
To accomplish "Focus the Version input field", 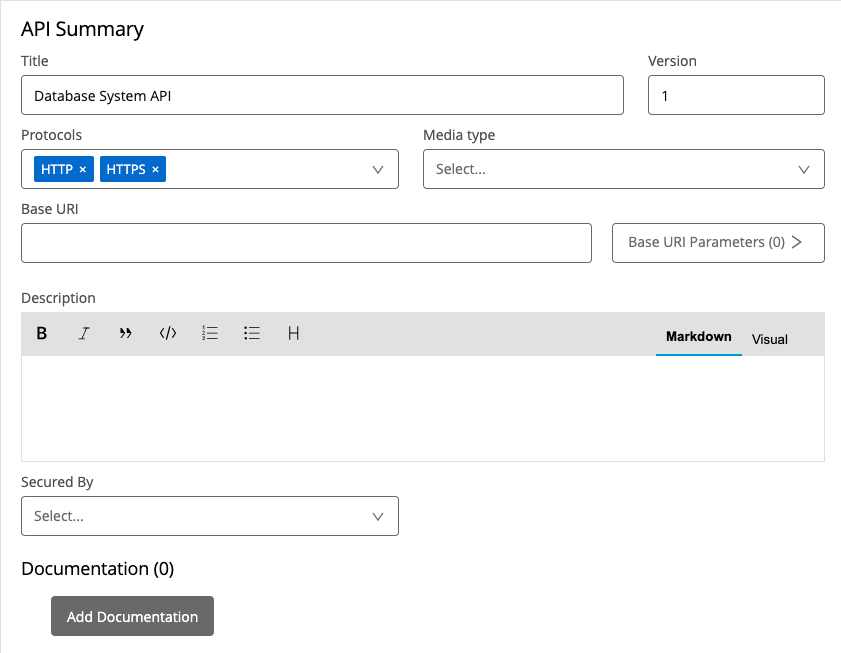I will pyautogui.click(x=736, y=96).
